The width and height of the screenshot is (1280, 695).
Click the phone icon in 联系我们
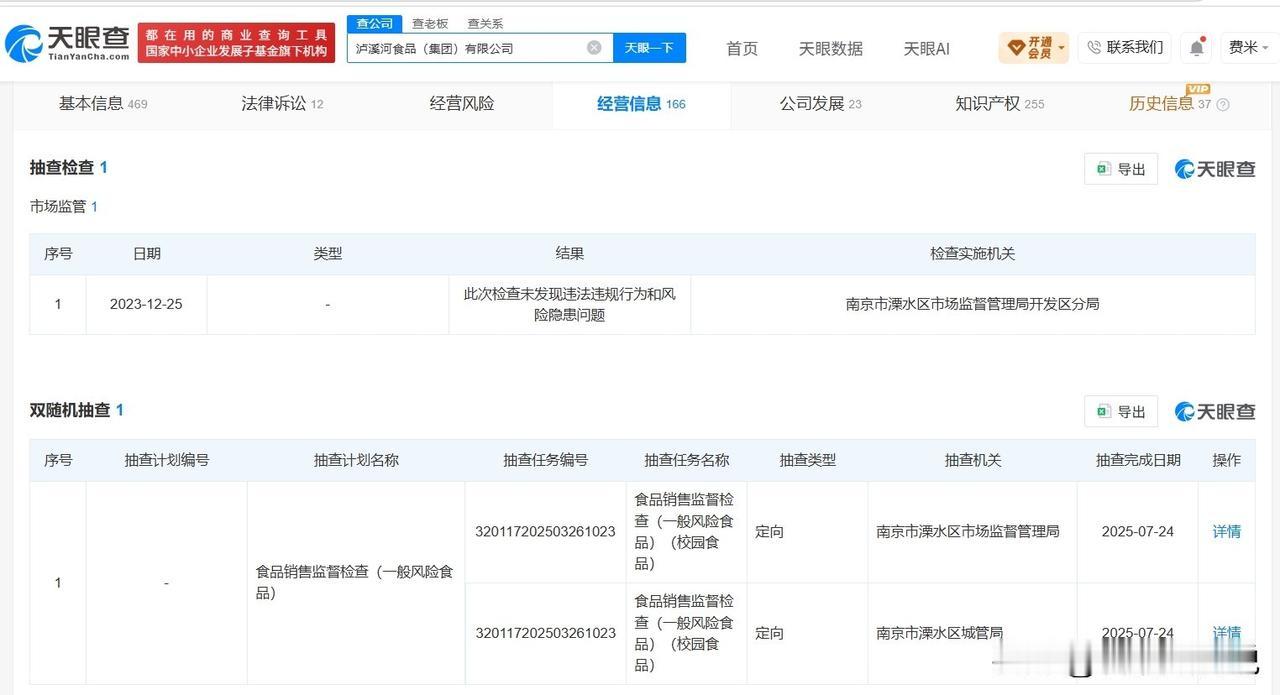click(1094, 47)
